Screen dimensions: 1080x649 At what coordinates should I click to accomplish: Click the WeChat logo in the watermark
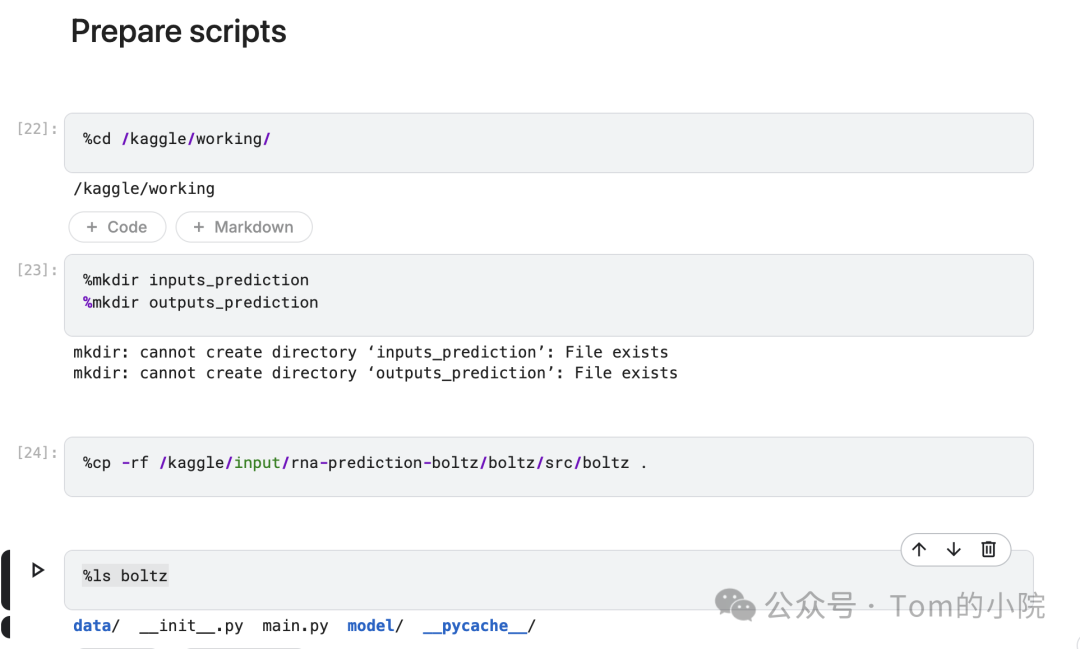[x=735, y=605]
